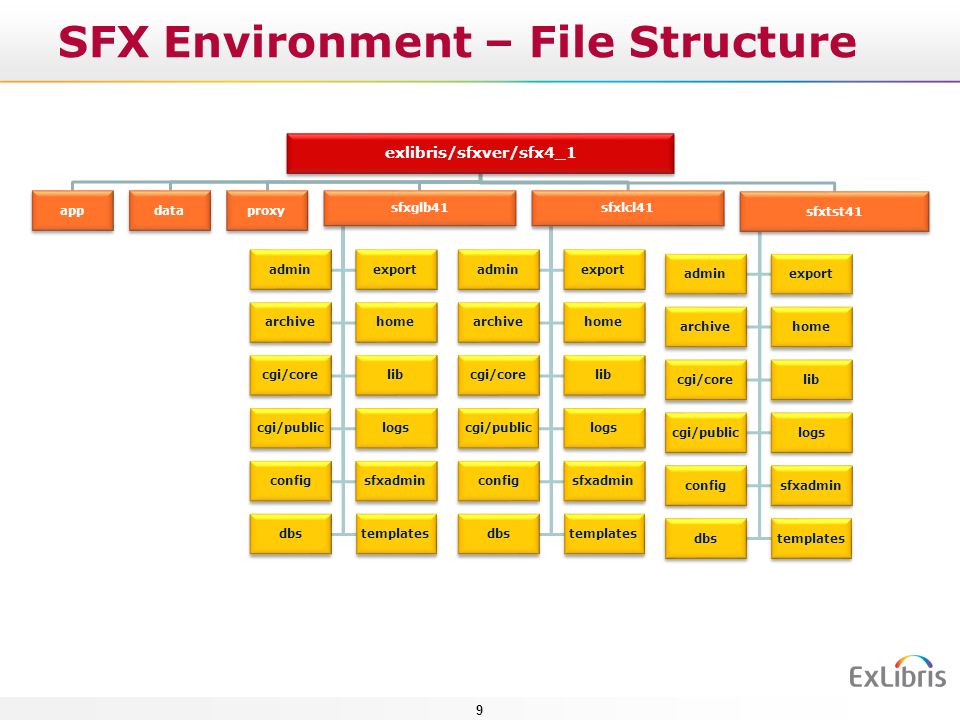The width and height of the screenshot is (960, 720).
Task: Select cgi/public under sfxglb41
Action: click(x=290, y=428)
